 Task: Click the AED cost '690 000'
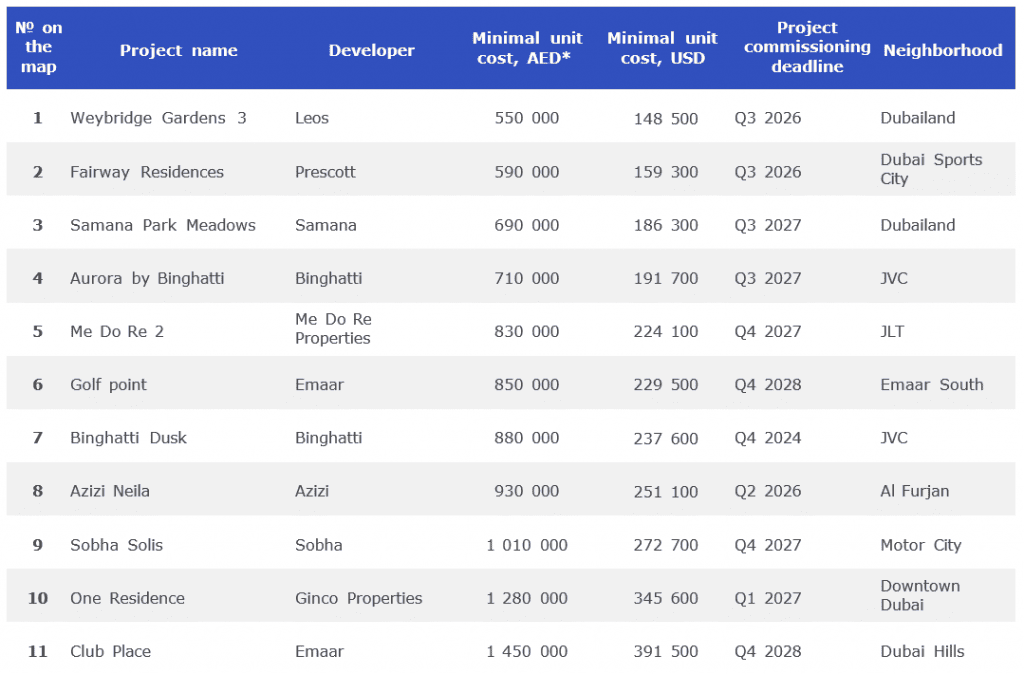[x=526, y=225]
